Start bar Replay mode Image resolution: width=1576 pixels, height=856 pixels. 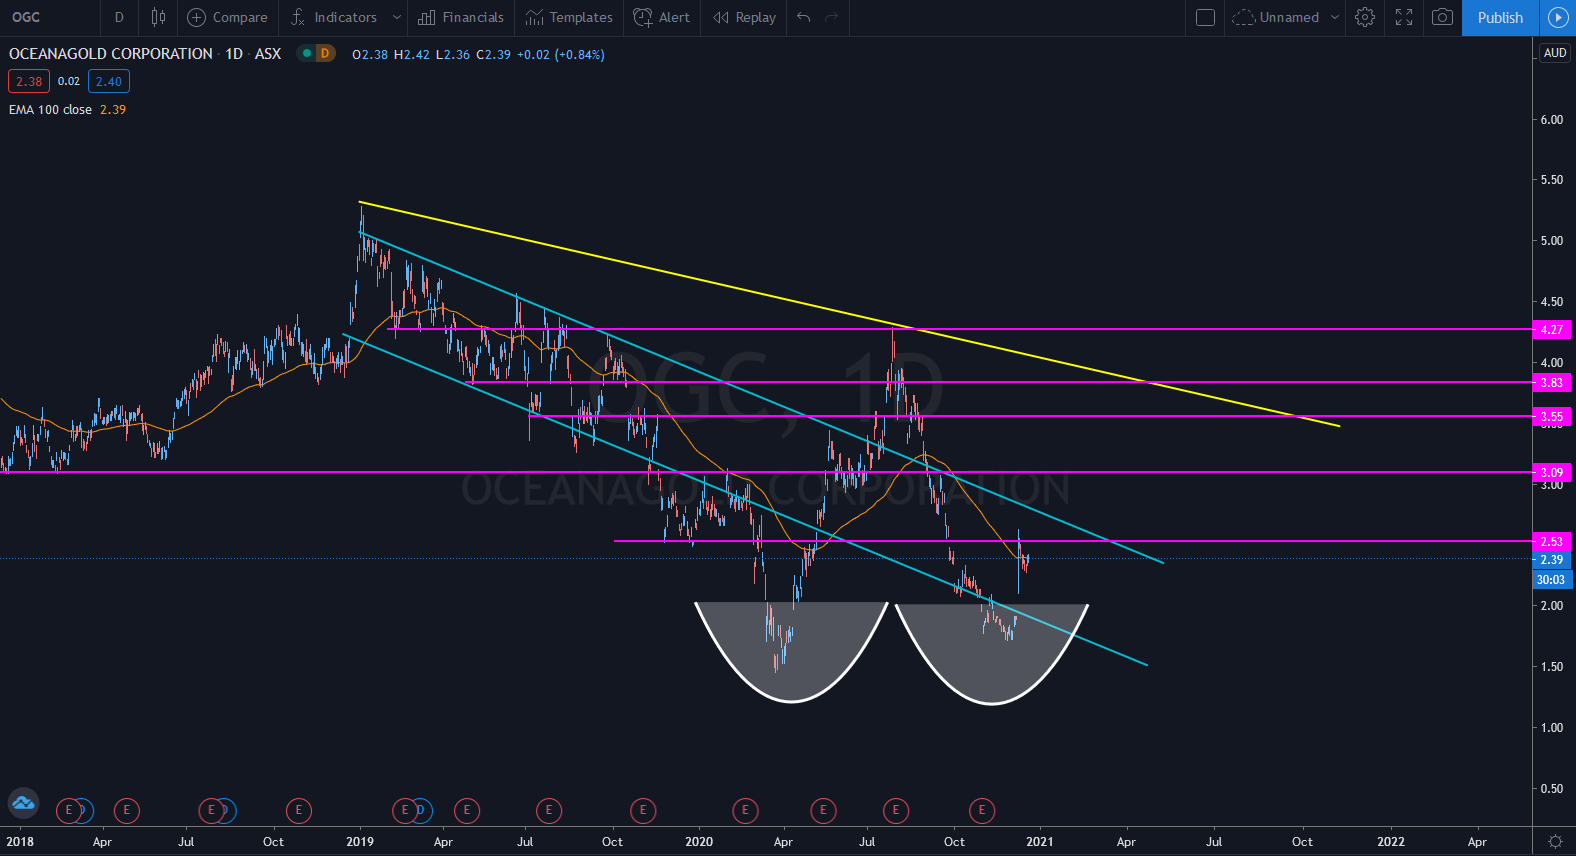click(745, 17)
